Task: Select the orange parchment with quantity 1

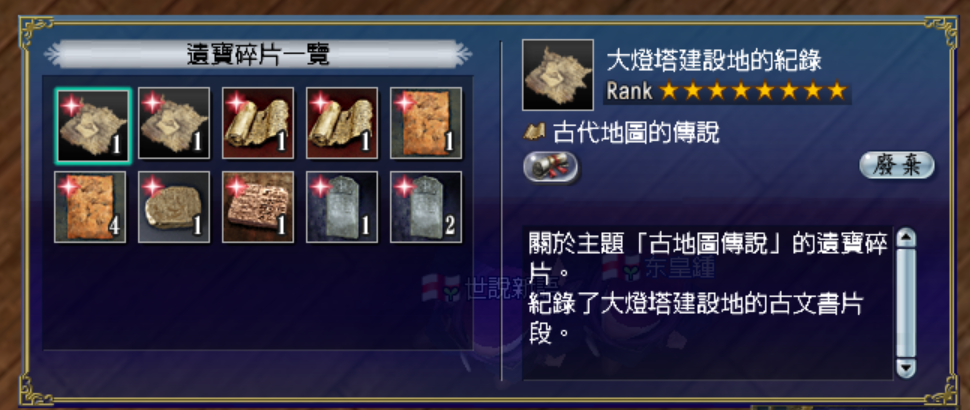Action: point(426,123)
